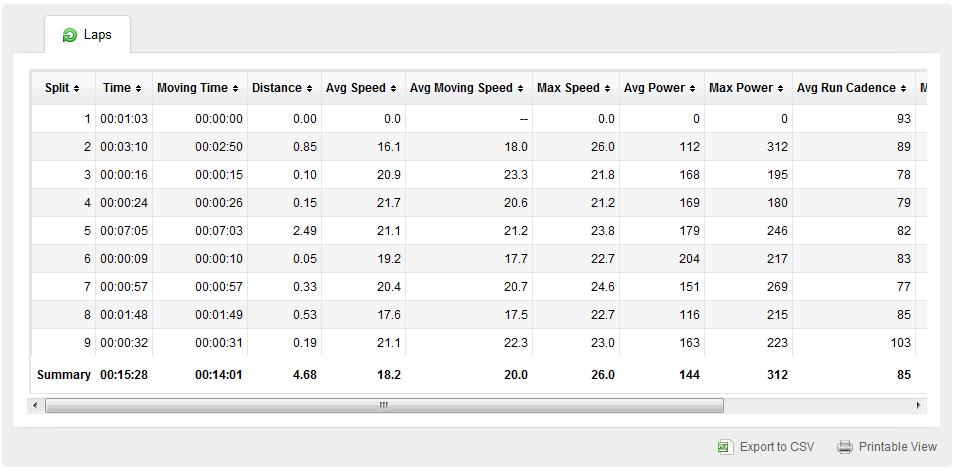The width and height of the screenshot is (957, 474).
Task: Select the split 5 row
Action: [478, 231]
